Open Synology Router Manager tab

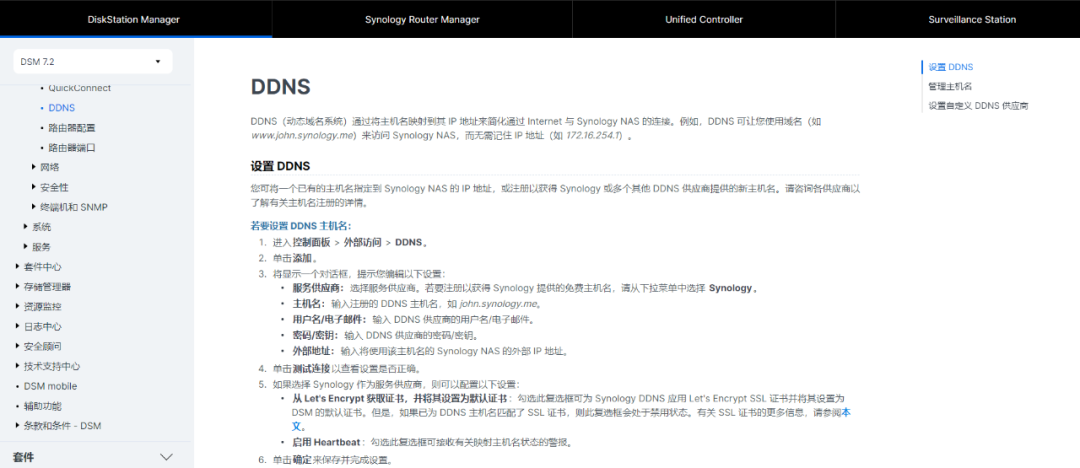(422, 19)
